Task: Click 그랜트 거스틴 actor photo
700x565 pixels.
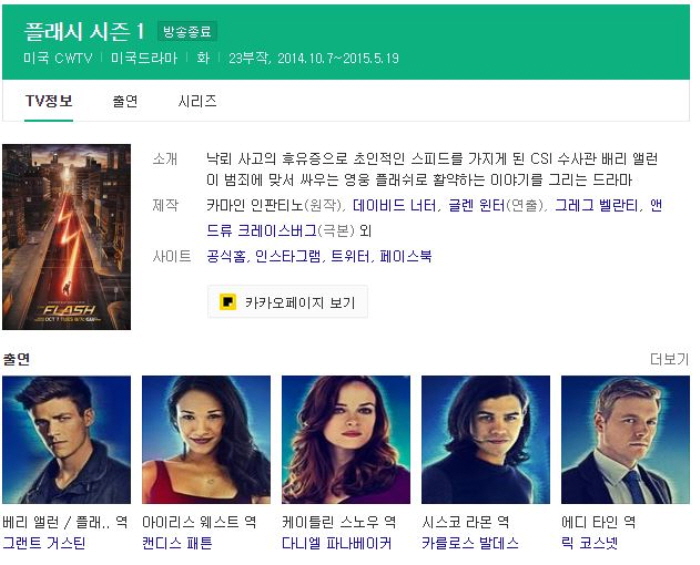Action: [67, 440]
